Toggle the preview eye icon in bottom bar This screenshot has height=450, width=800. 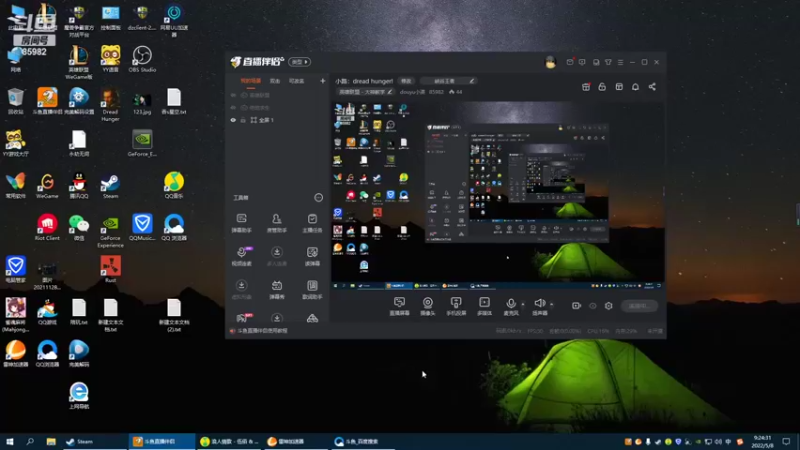tap(593, 306)
